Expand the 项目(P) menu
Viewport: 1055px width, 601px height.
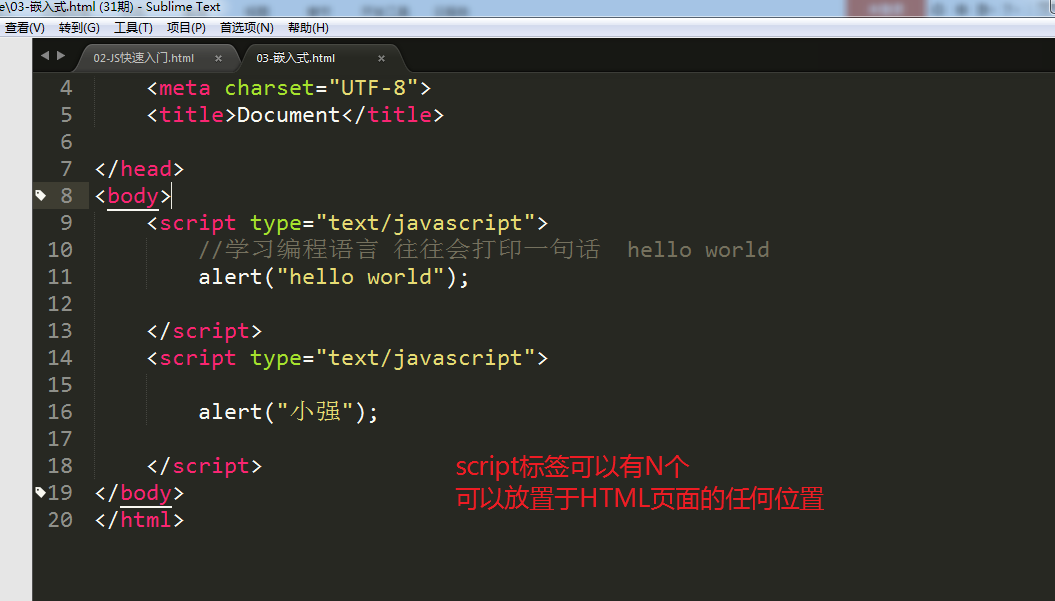[186, 28]
